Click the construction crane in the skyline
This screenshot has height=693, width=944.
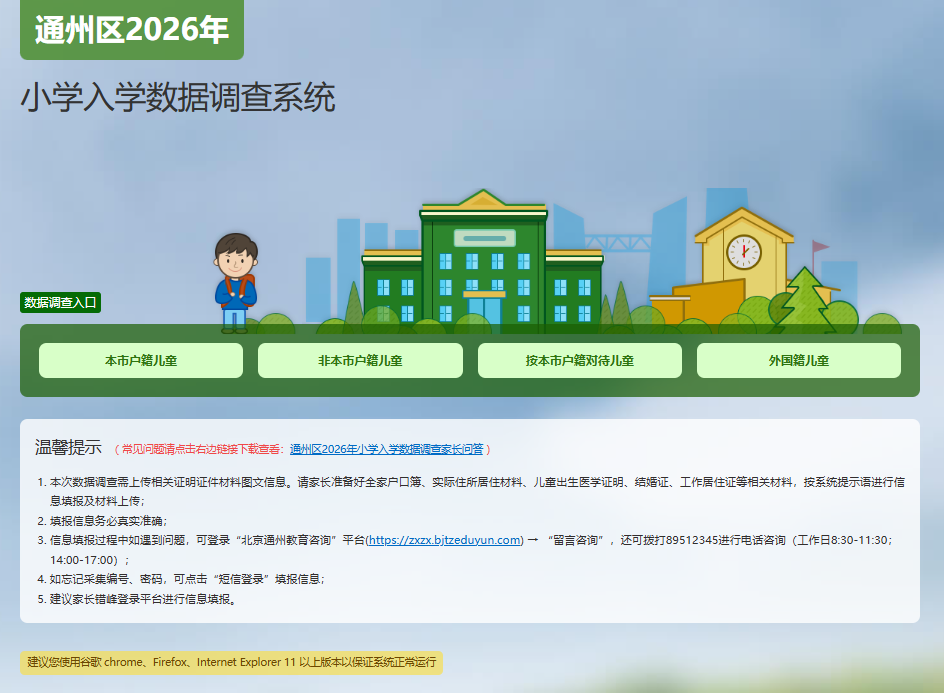point(615,242)
